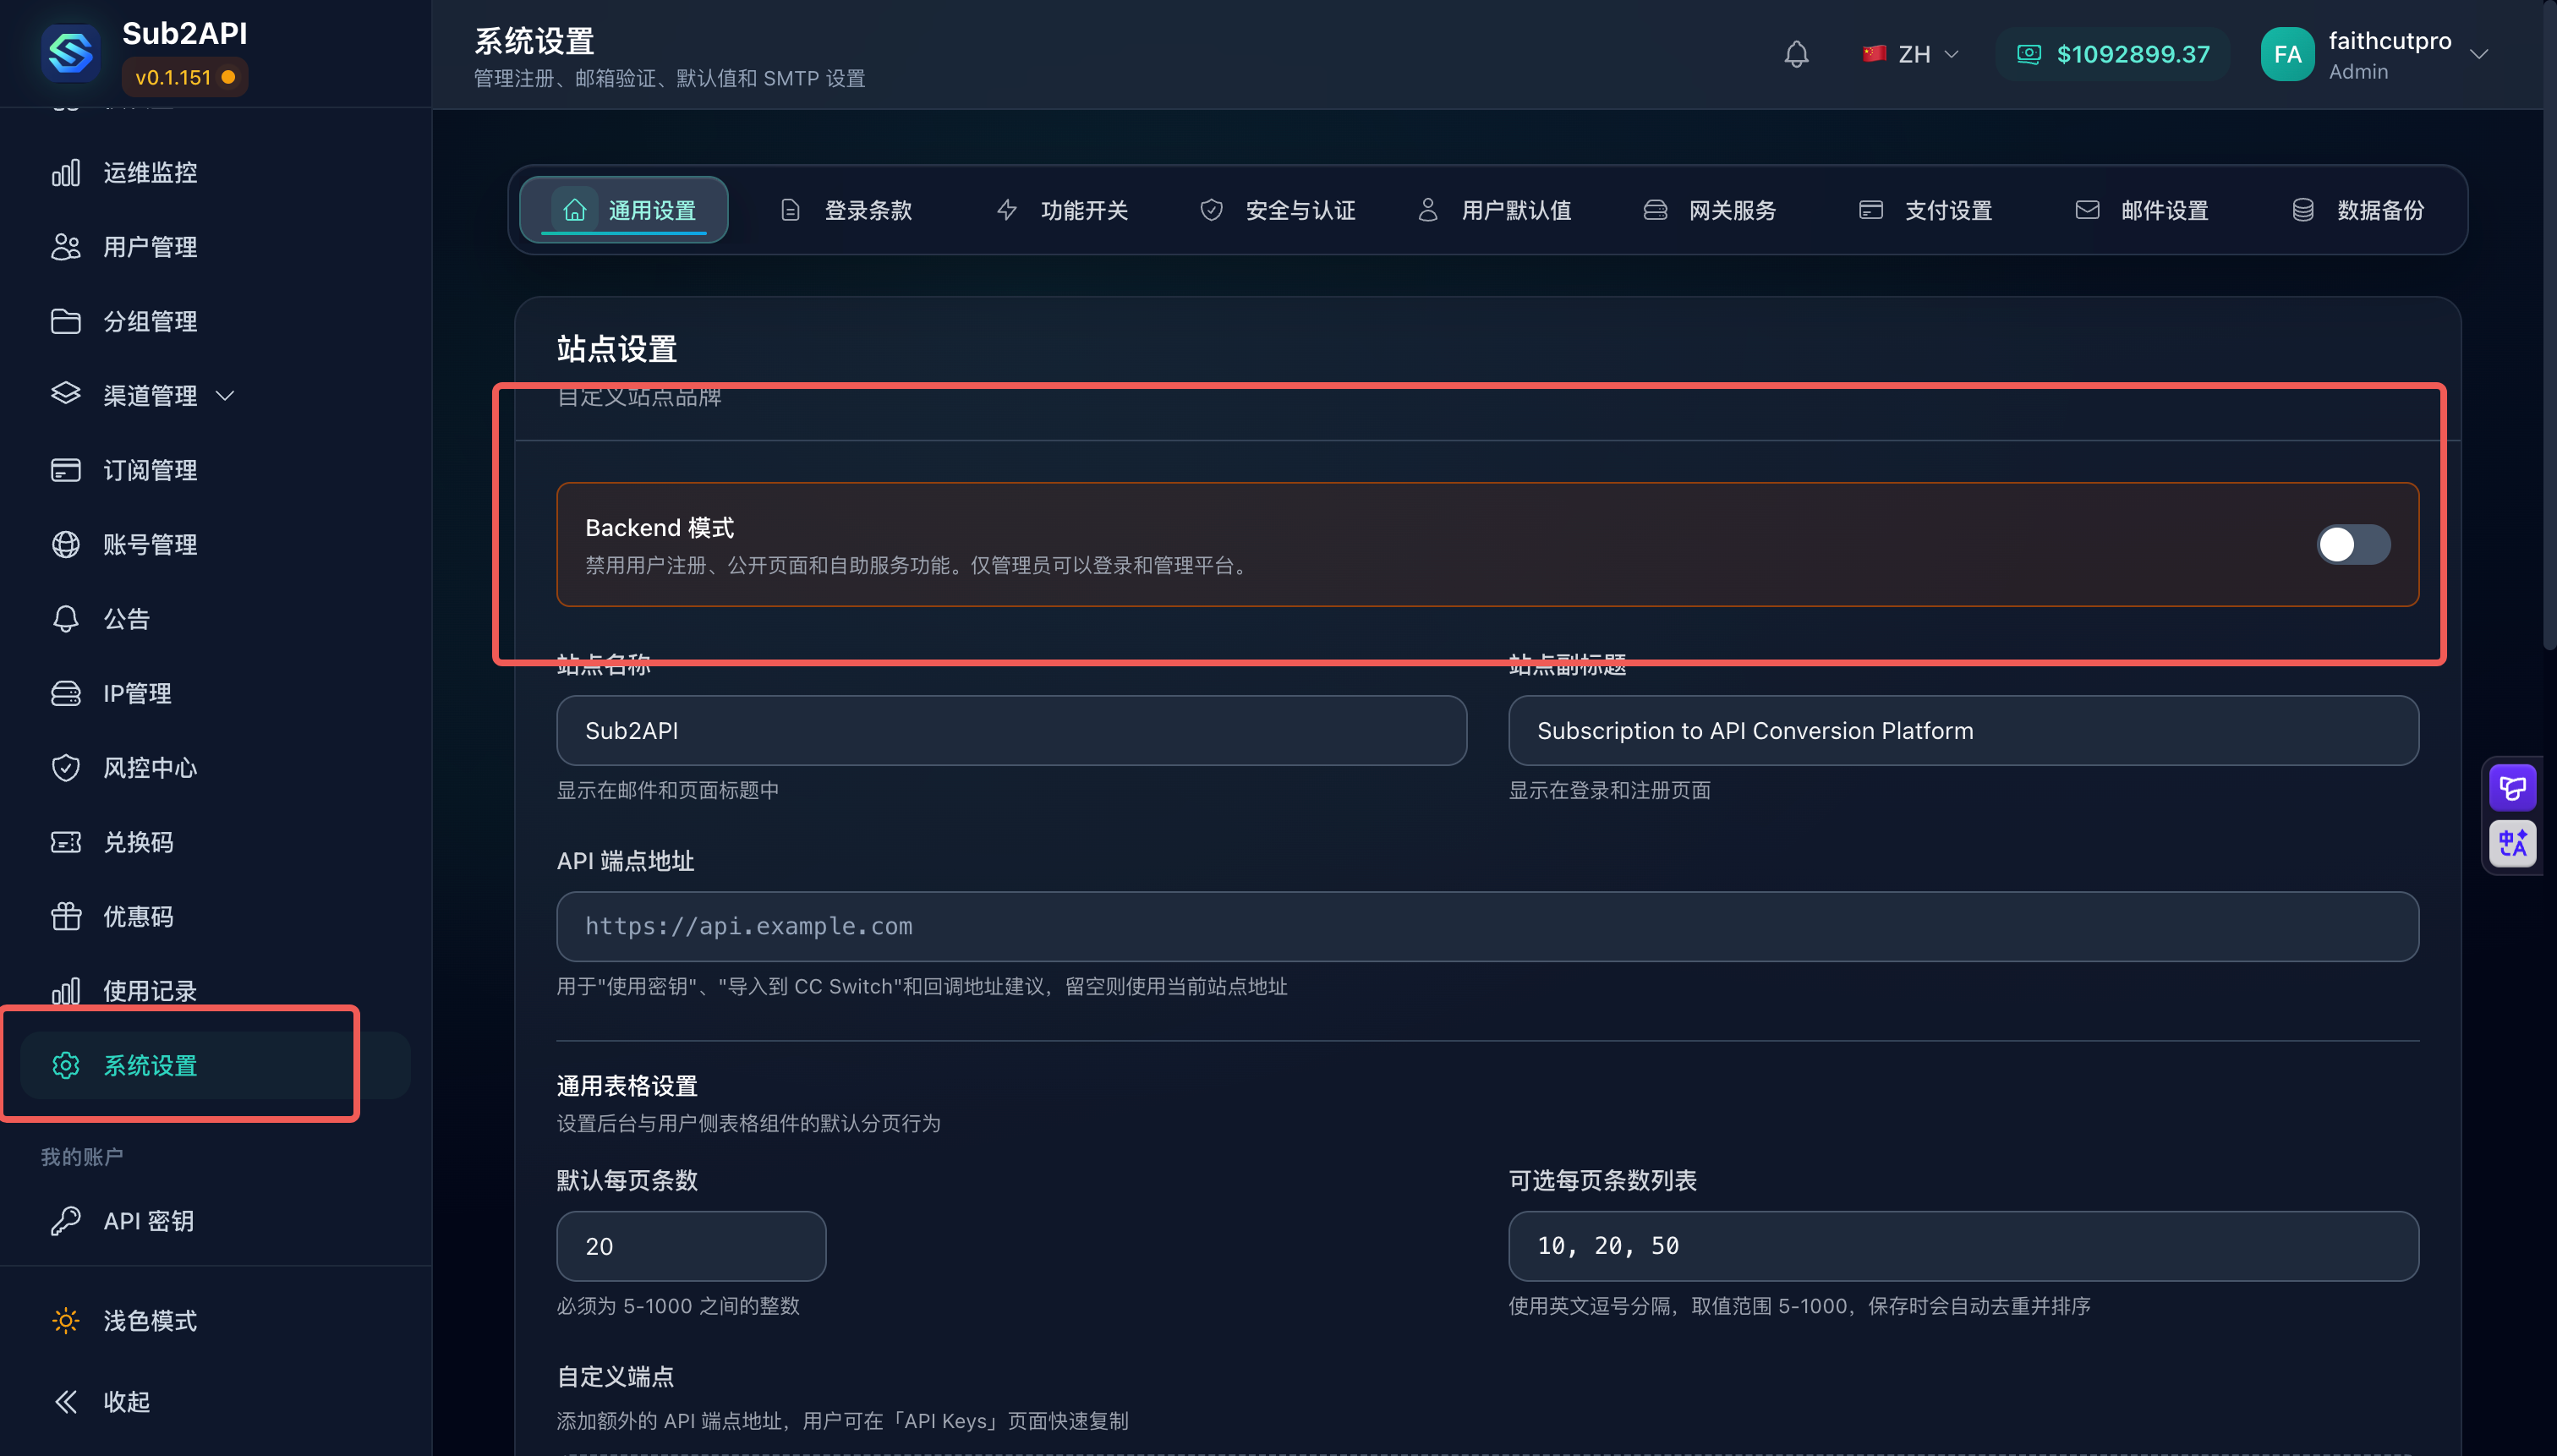This screenshot has height=1456, width=2557.
Task: Click the balance wallet icon in header
Action: 2028,54
